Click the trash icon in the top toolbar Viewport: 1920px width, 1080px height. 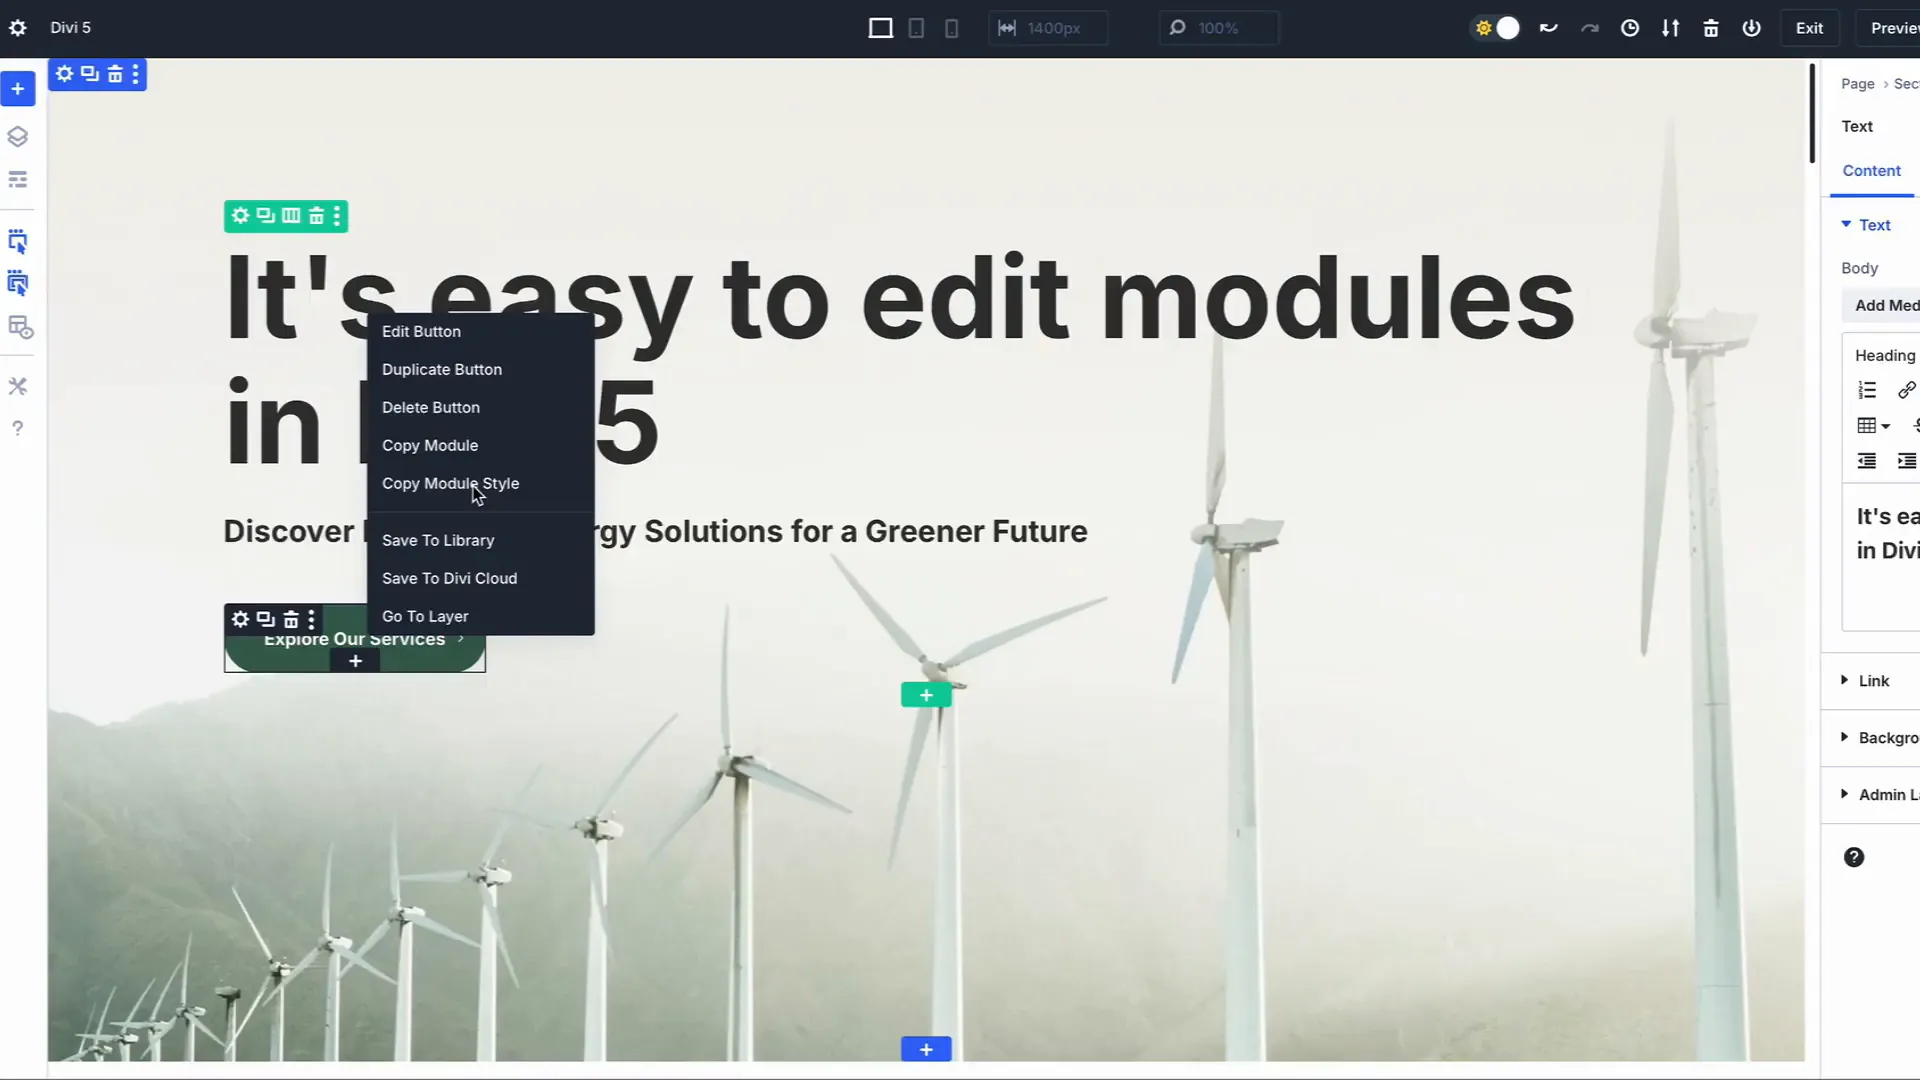(x=1710, y=28)
